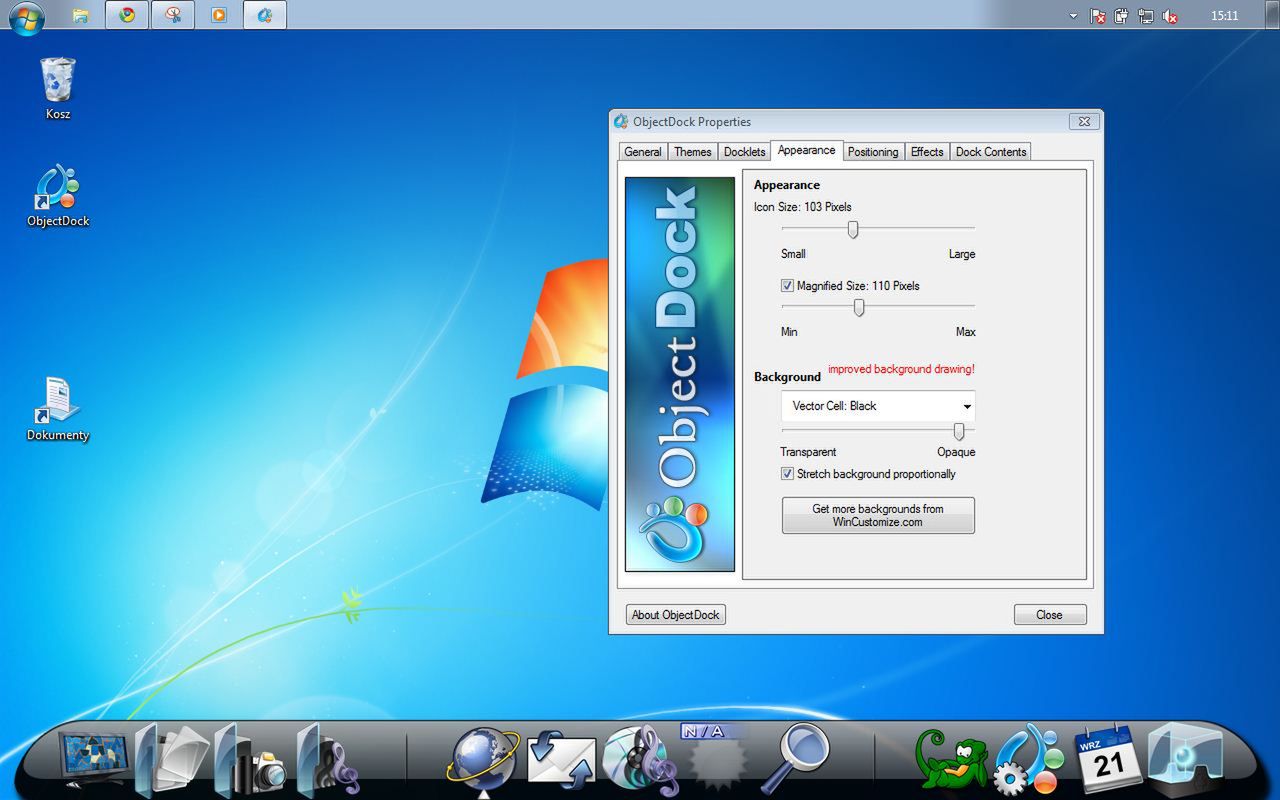Click the Icon Size slider handle
This screenshot has width=1280, height=800.
[x=853, y=229]
